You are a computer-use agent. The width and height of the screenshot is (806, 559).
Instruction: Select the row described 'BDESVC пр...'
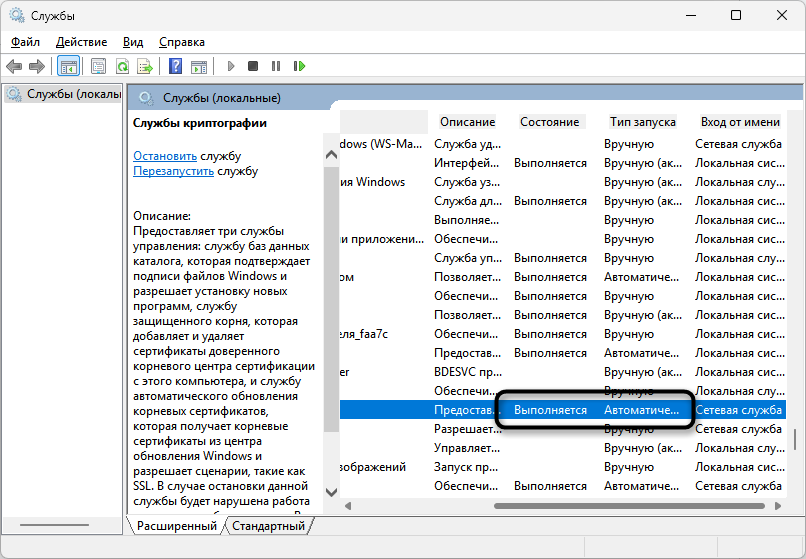(563, 372)
